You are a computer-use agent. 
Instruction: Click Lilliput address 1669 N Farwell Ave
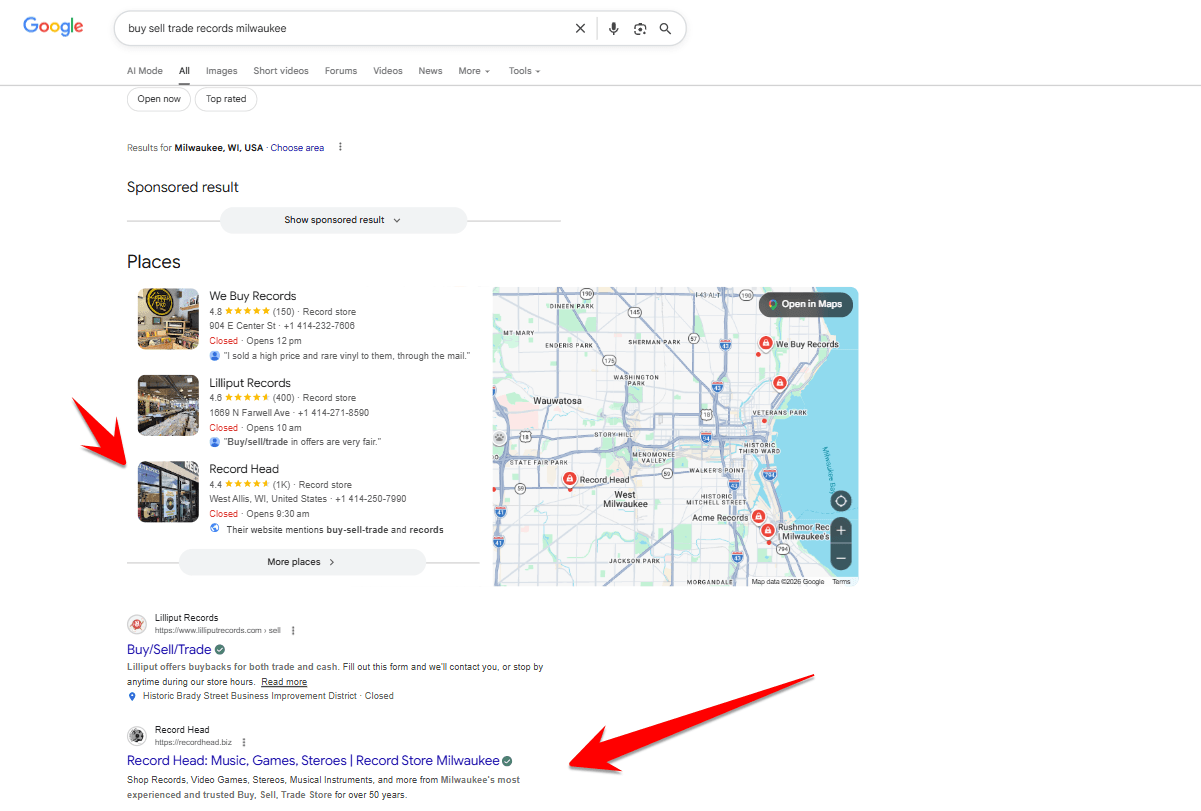250,412
